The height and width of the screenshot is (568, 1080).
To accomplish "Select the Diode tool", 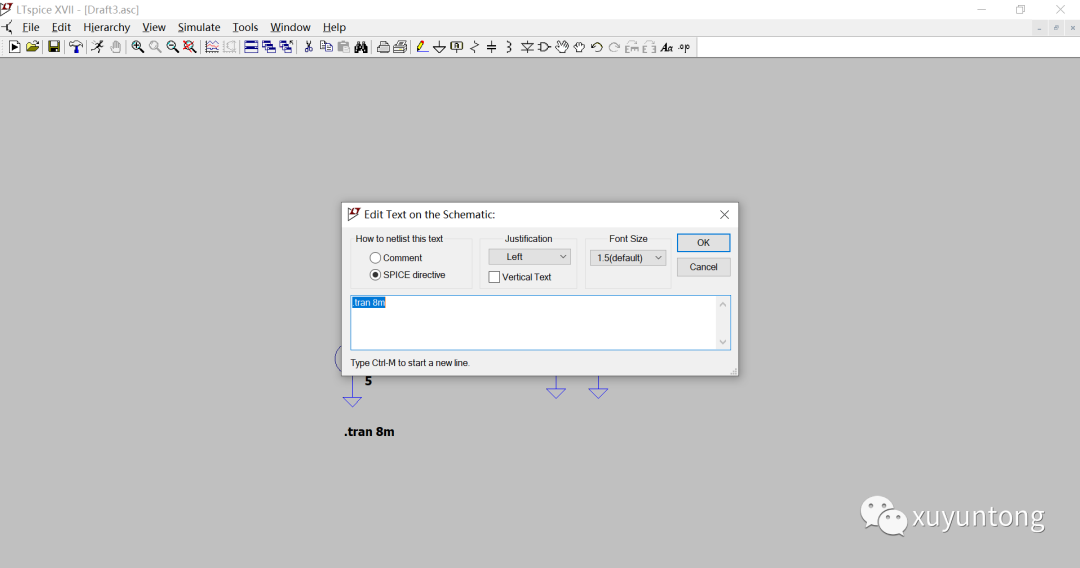I will point(527,47).
